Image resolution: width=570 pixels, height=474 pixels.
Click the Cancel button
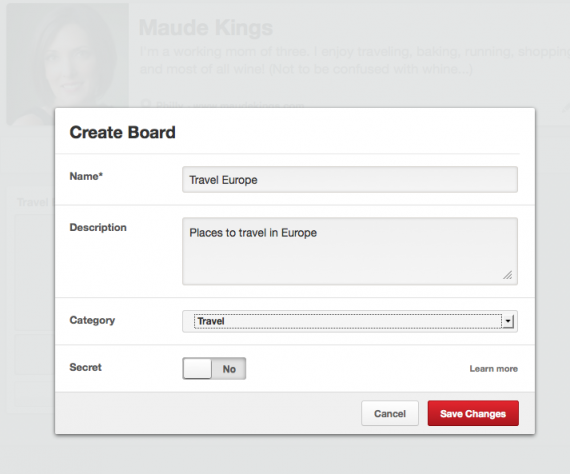pos(390,413)
